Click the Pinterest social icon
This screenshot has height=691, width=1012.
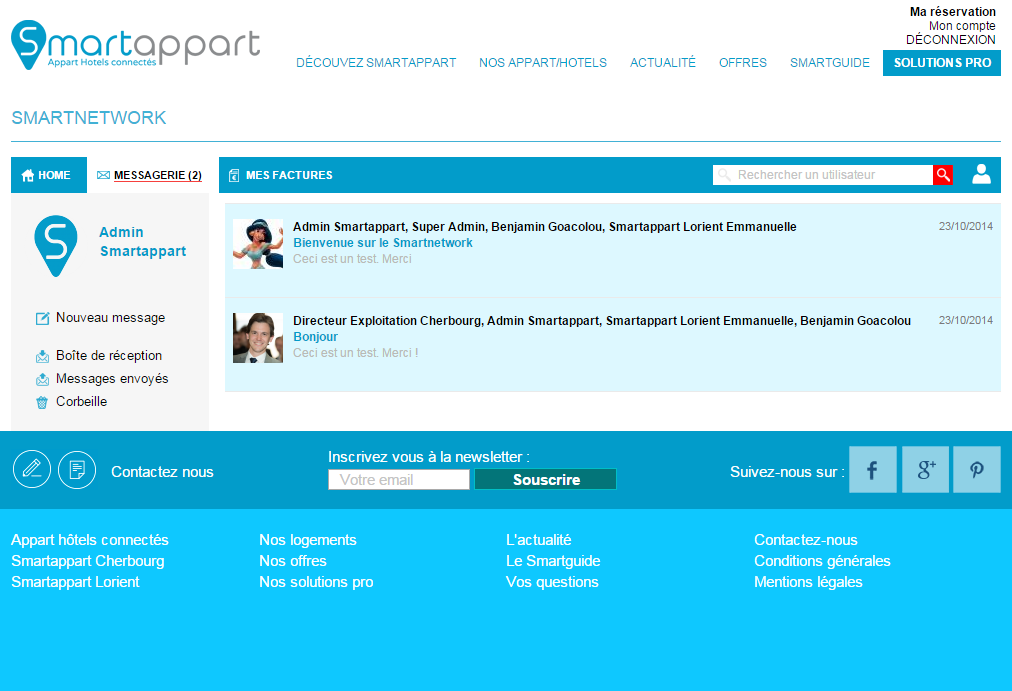(x=976, y=470)
